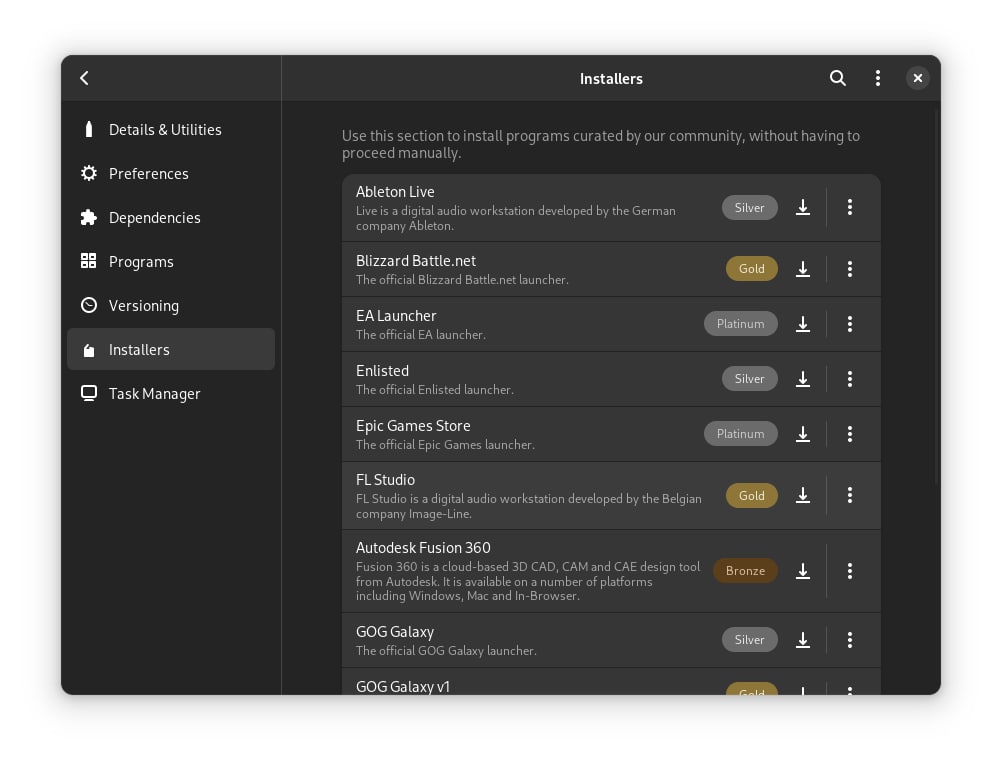Click the Bronze grade badge on Fusion 360
1002x762 pixels.
(x=745, y=571)
